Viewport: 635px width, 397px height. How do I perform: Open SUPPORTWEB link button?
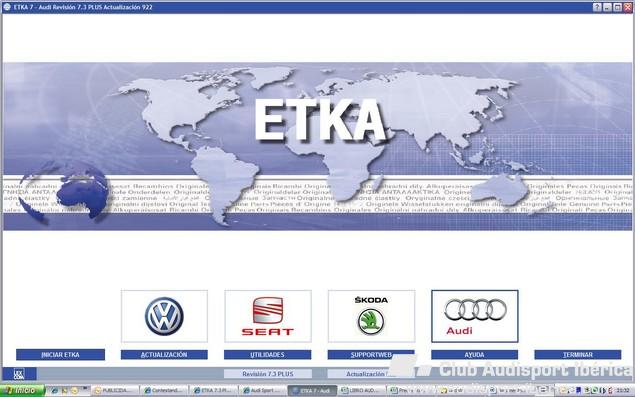[x=371, y=355]
